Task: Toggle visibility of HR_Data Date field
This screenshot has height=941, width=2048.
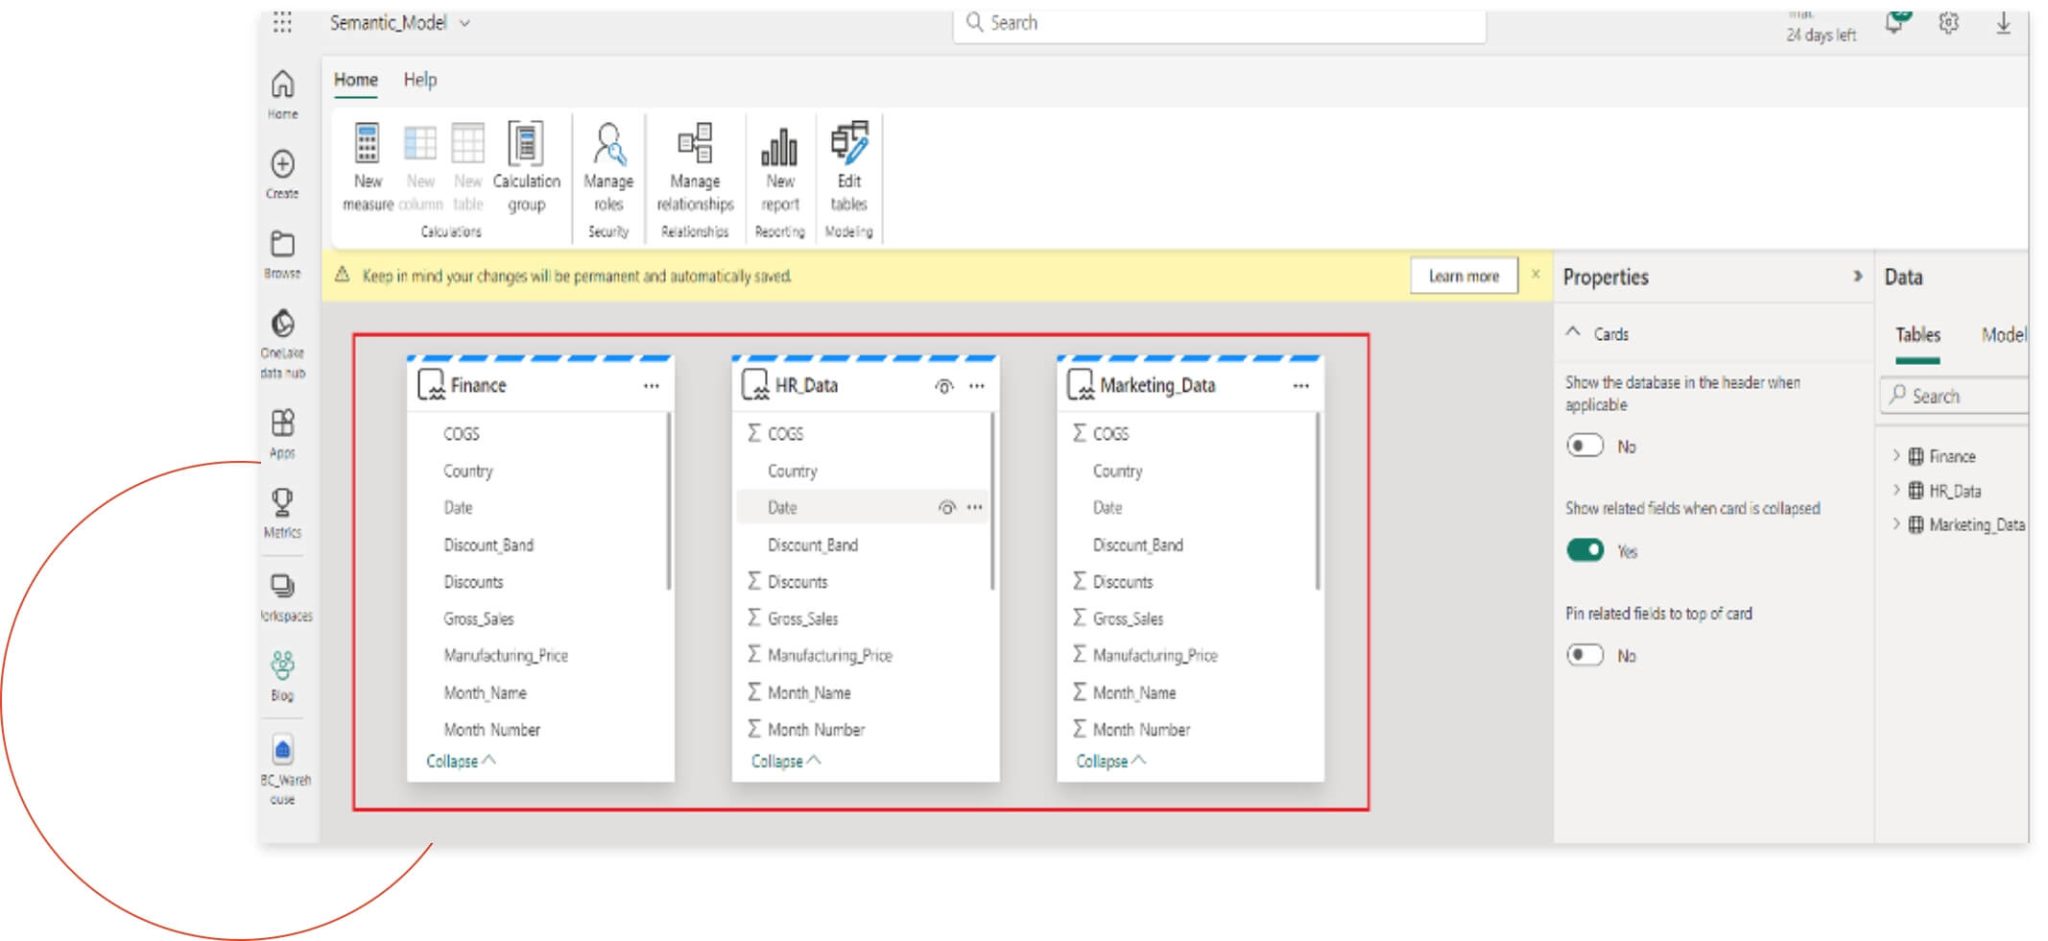Action: pos(946,508)
